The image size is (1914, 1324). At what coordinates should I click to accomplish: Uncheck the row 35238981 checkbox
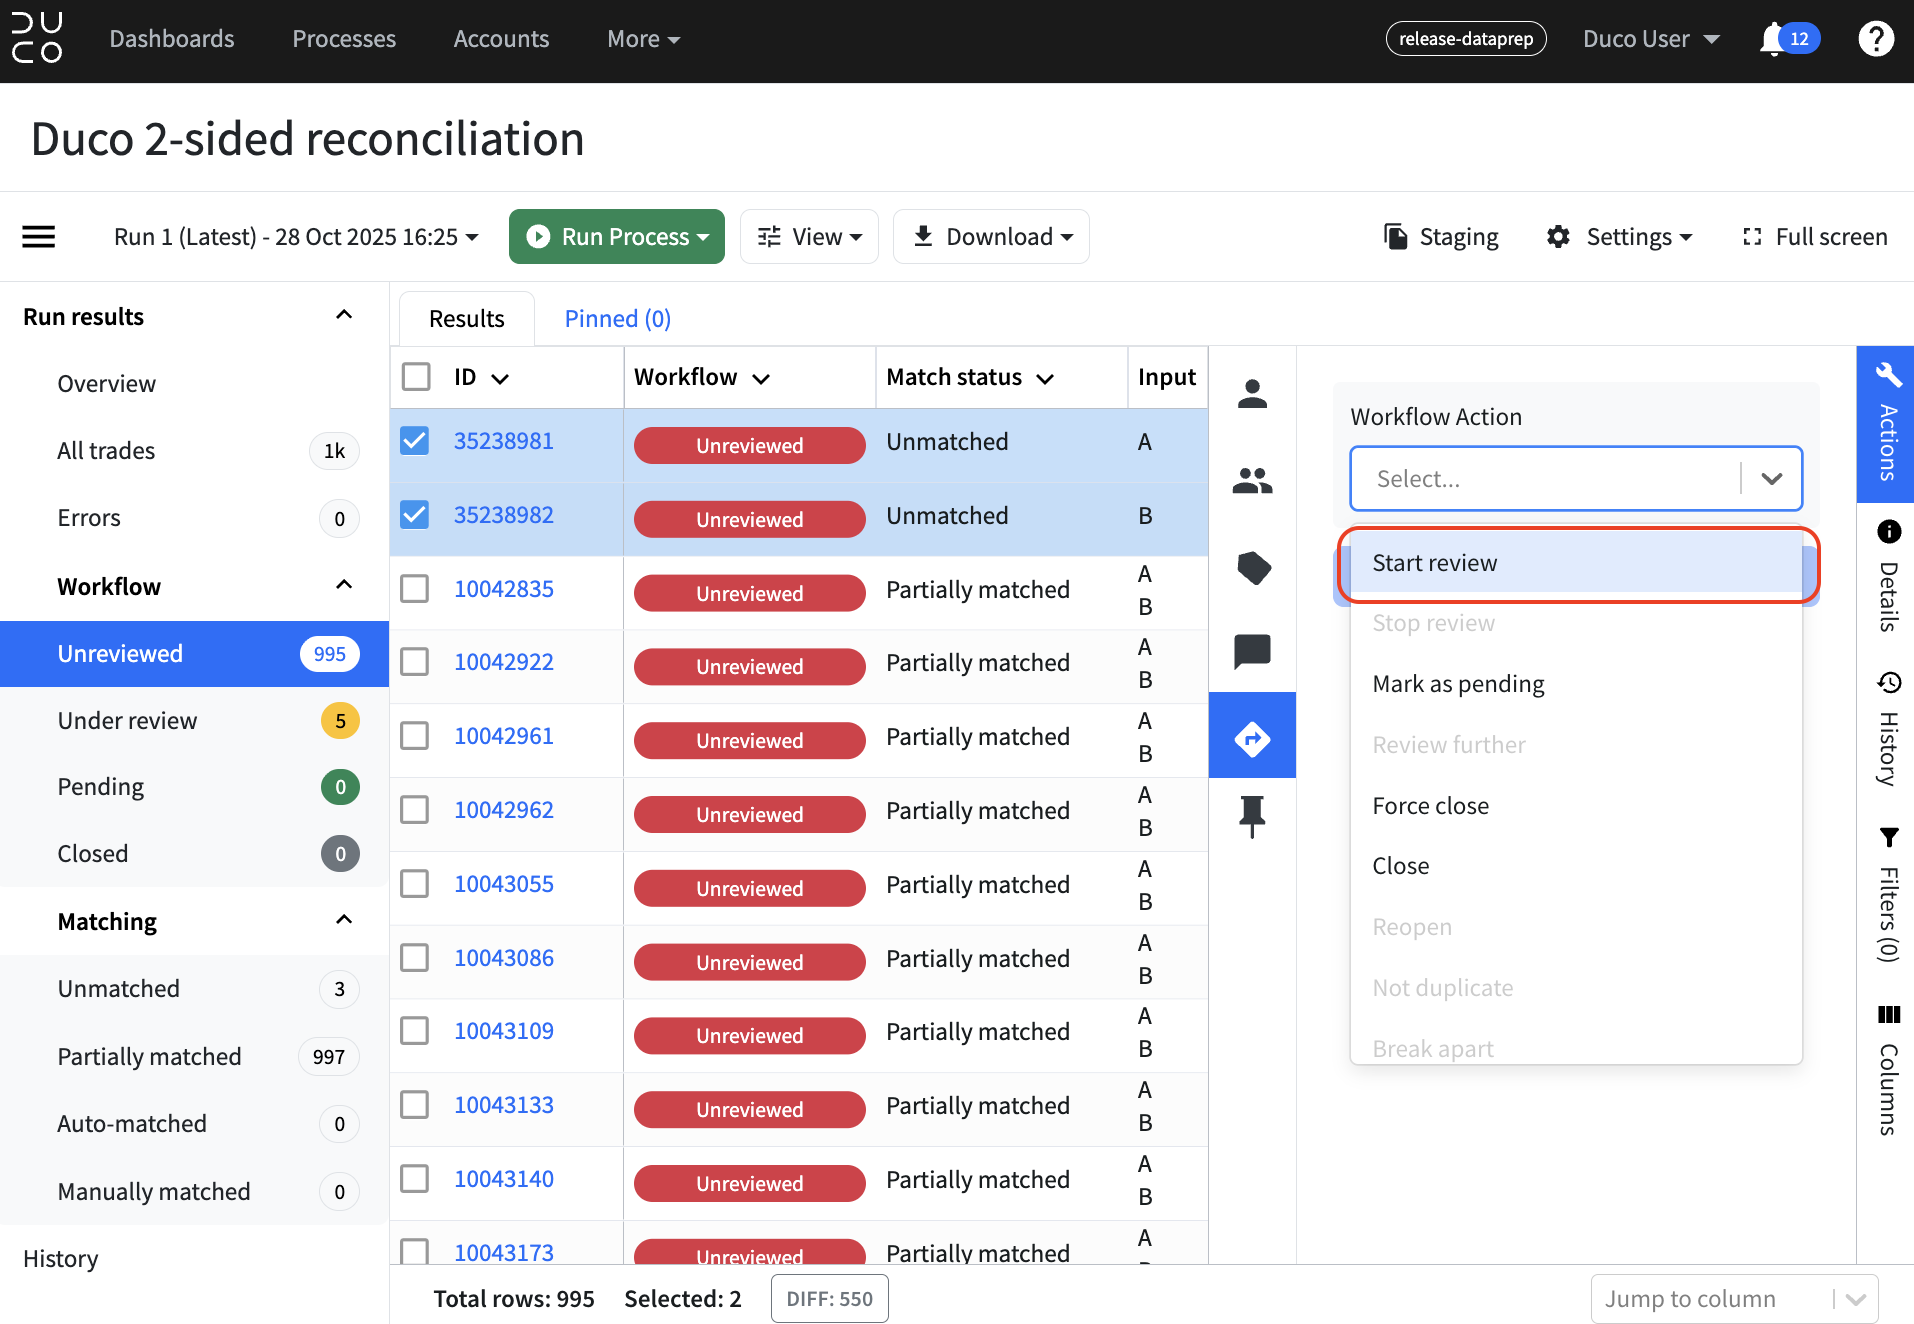coord(415,441)
